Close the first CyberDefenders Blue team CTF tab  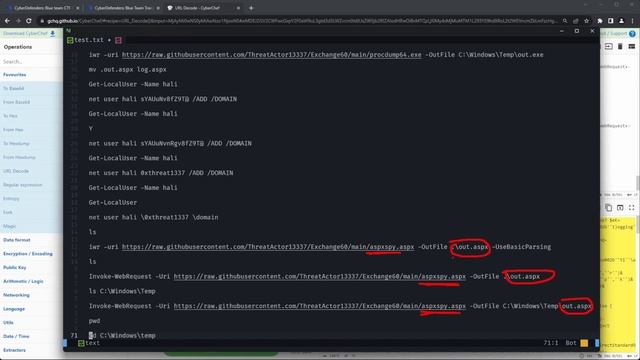78,8
